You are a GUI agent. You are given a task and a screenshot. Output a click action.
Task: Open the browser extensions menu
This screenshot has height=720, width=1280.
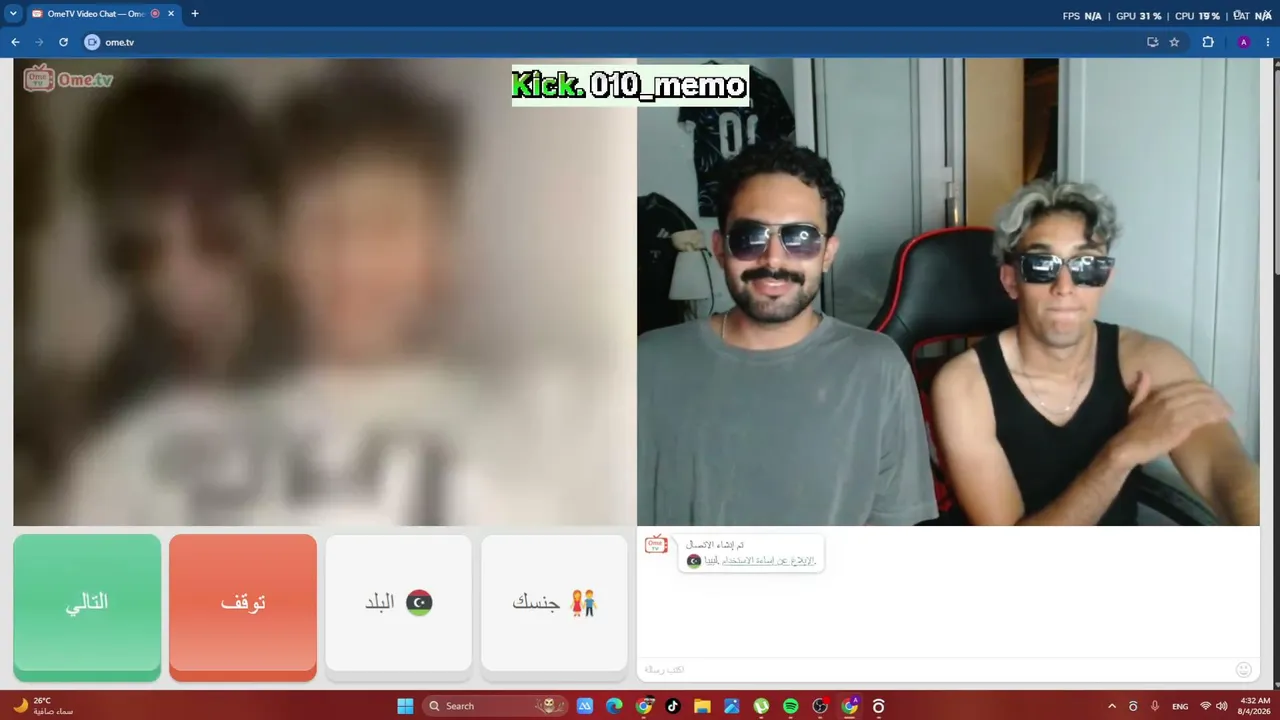point(1208,42)
